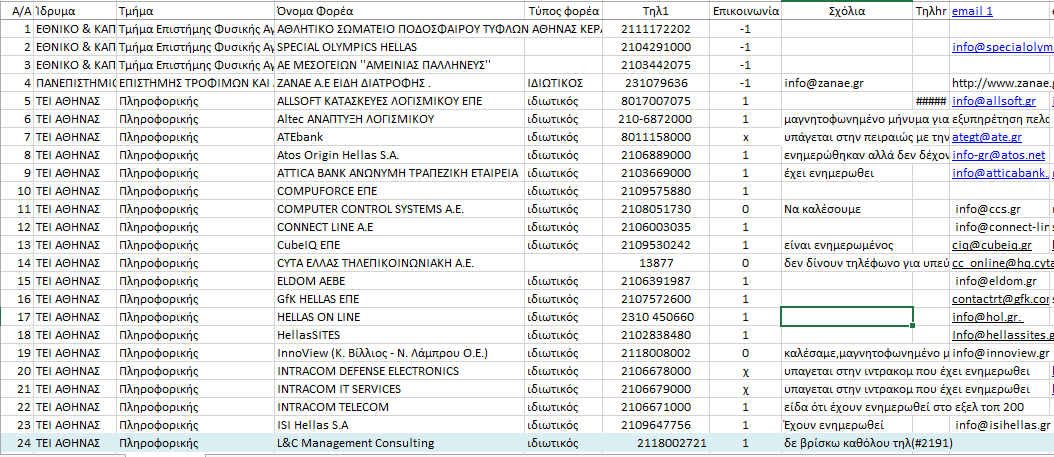1054x457 pixels.
Task: Select the Σχόλια cell 'info@zanae.gr'
Action: click(x=847, y=83)
